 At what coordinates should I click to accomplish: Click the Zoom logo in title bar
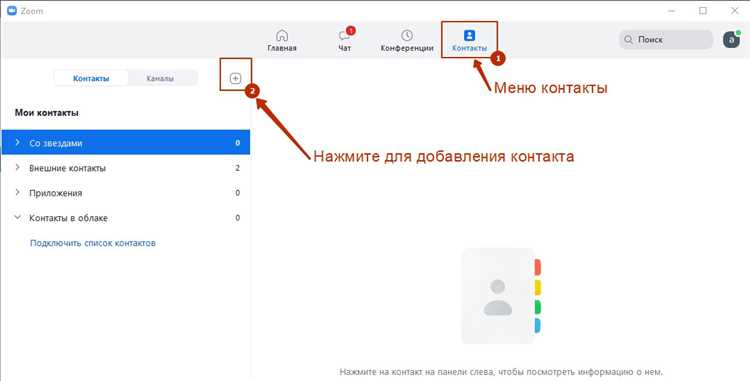click(x=11, y=11)
